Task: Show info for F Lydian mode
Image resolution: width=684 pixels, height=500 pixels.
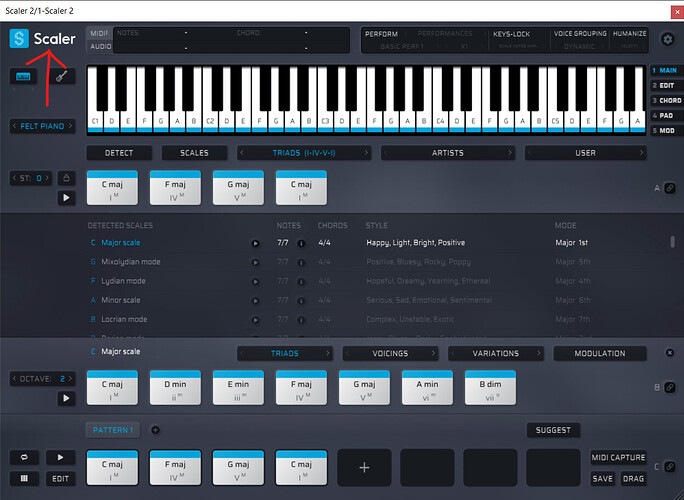Action: point(301,281)
